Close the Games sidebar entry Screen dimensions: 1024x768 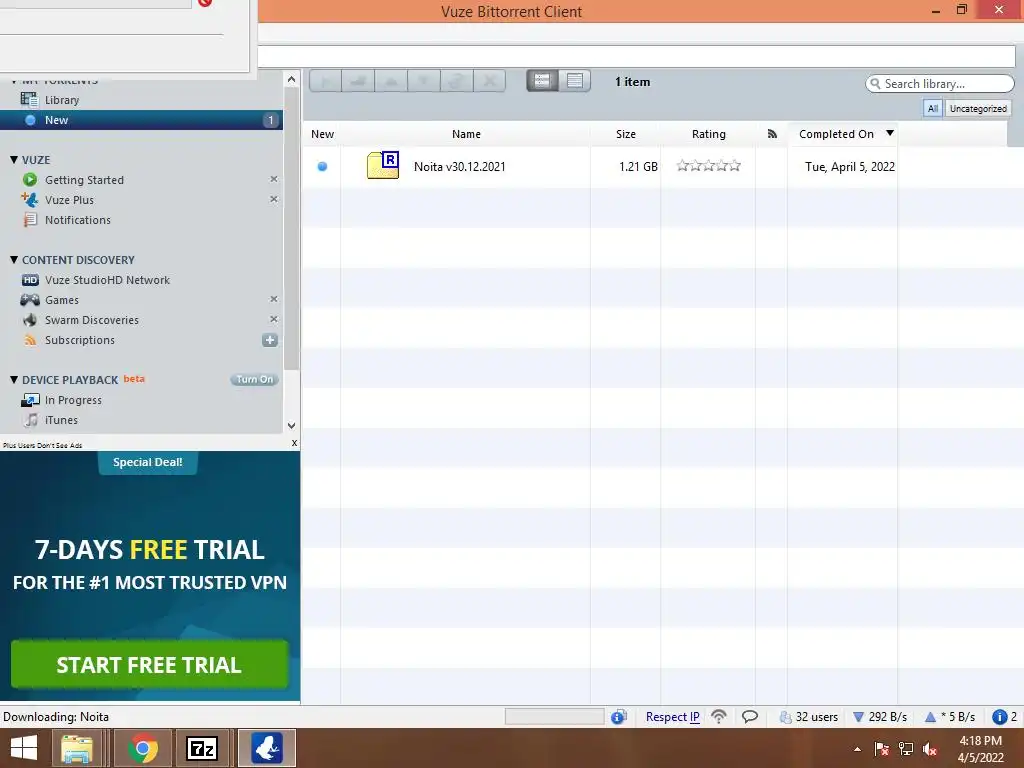pyautogui.click(x=274, y=299)
